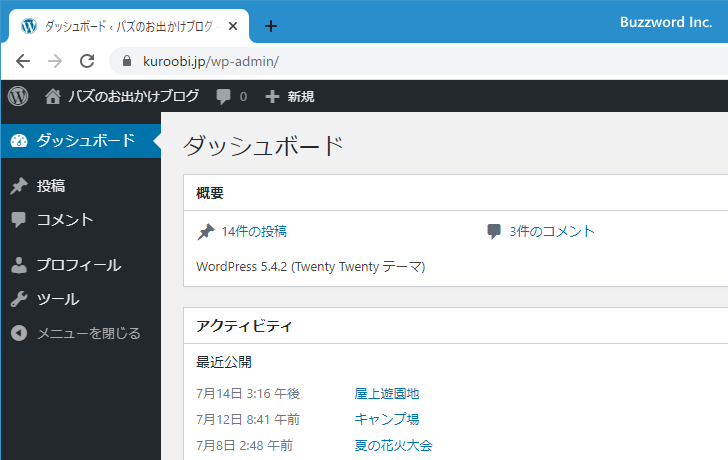Collapse the 概要 panel by its header
Screen dimensions: 728x460
click(455, 193)
